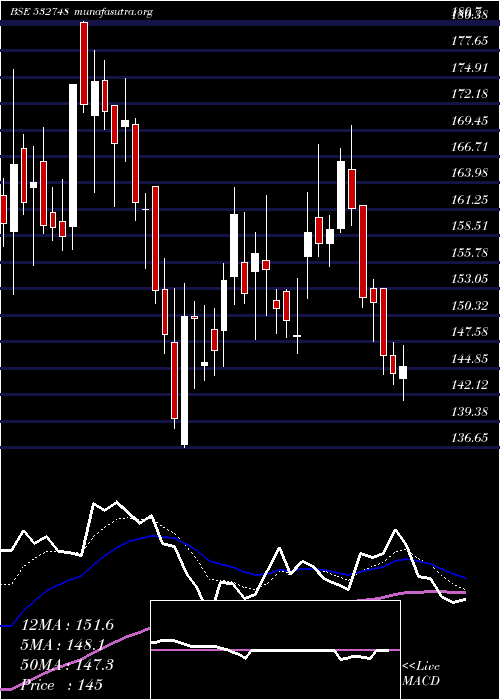This screenshot has width=500, height=700.
Task: Click the long white candle reaching 136.65 low
Action: [x=184, y=380]
